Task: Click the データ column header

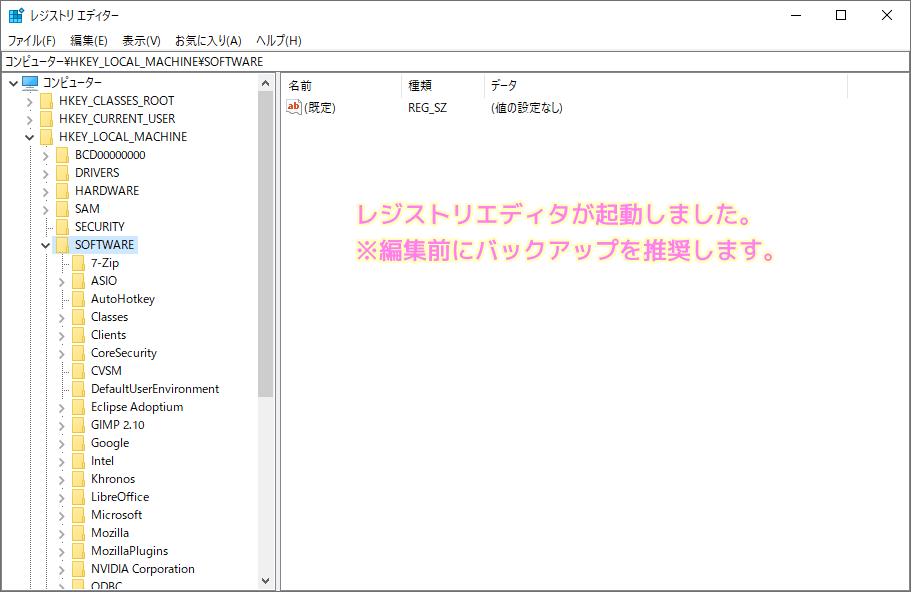Action: coord(505,85)
